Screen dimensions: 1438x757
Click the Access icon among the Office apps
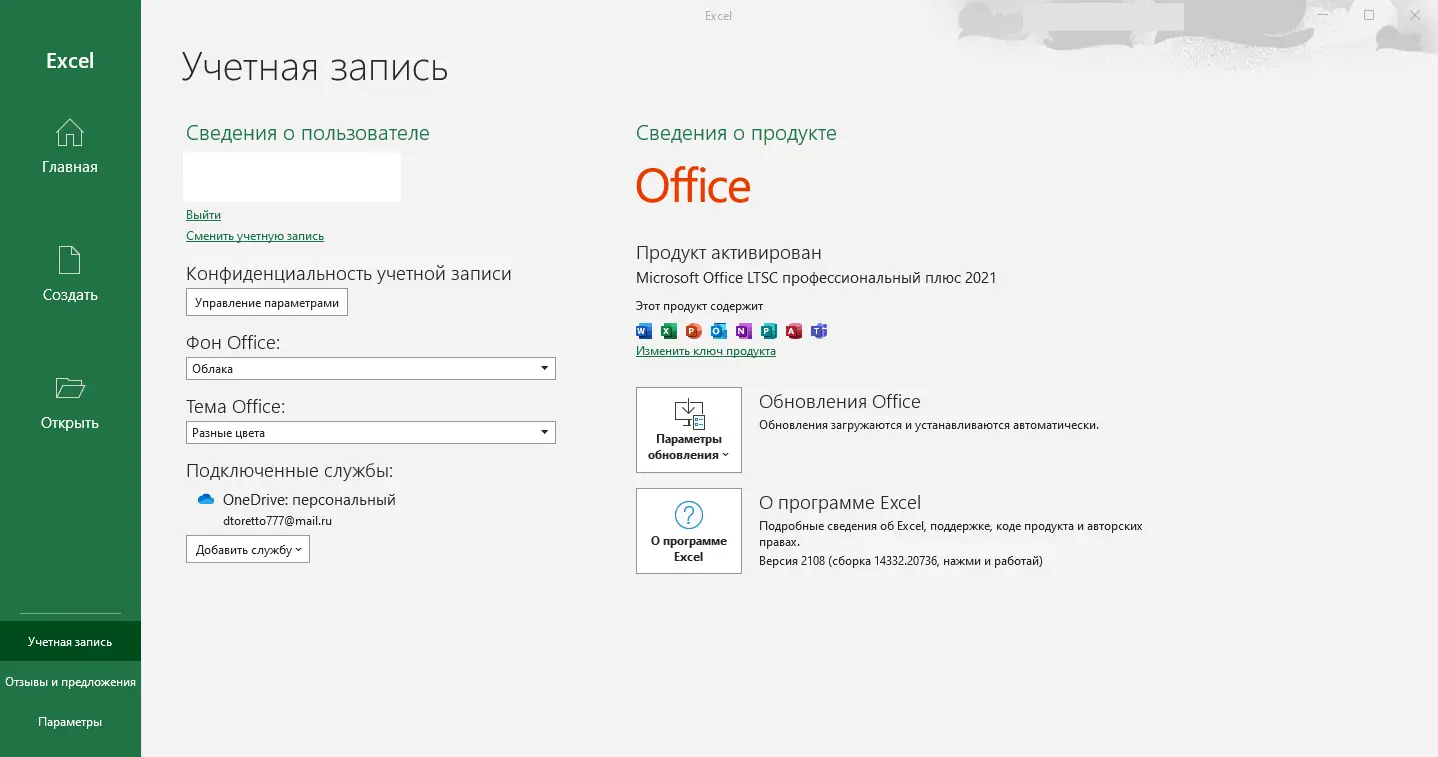[x=793, y=331]
